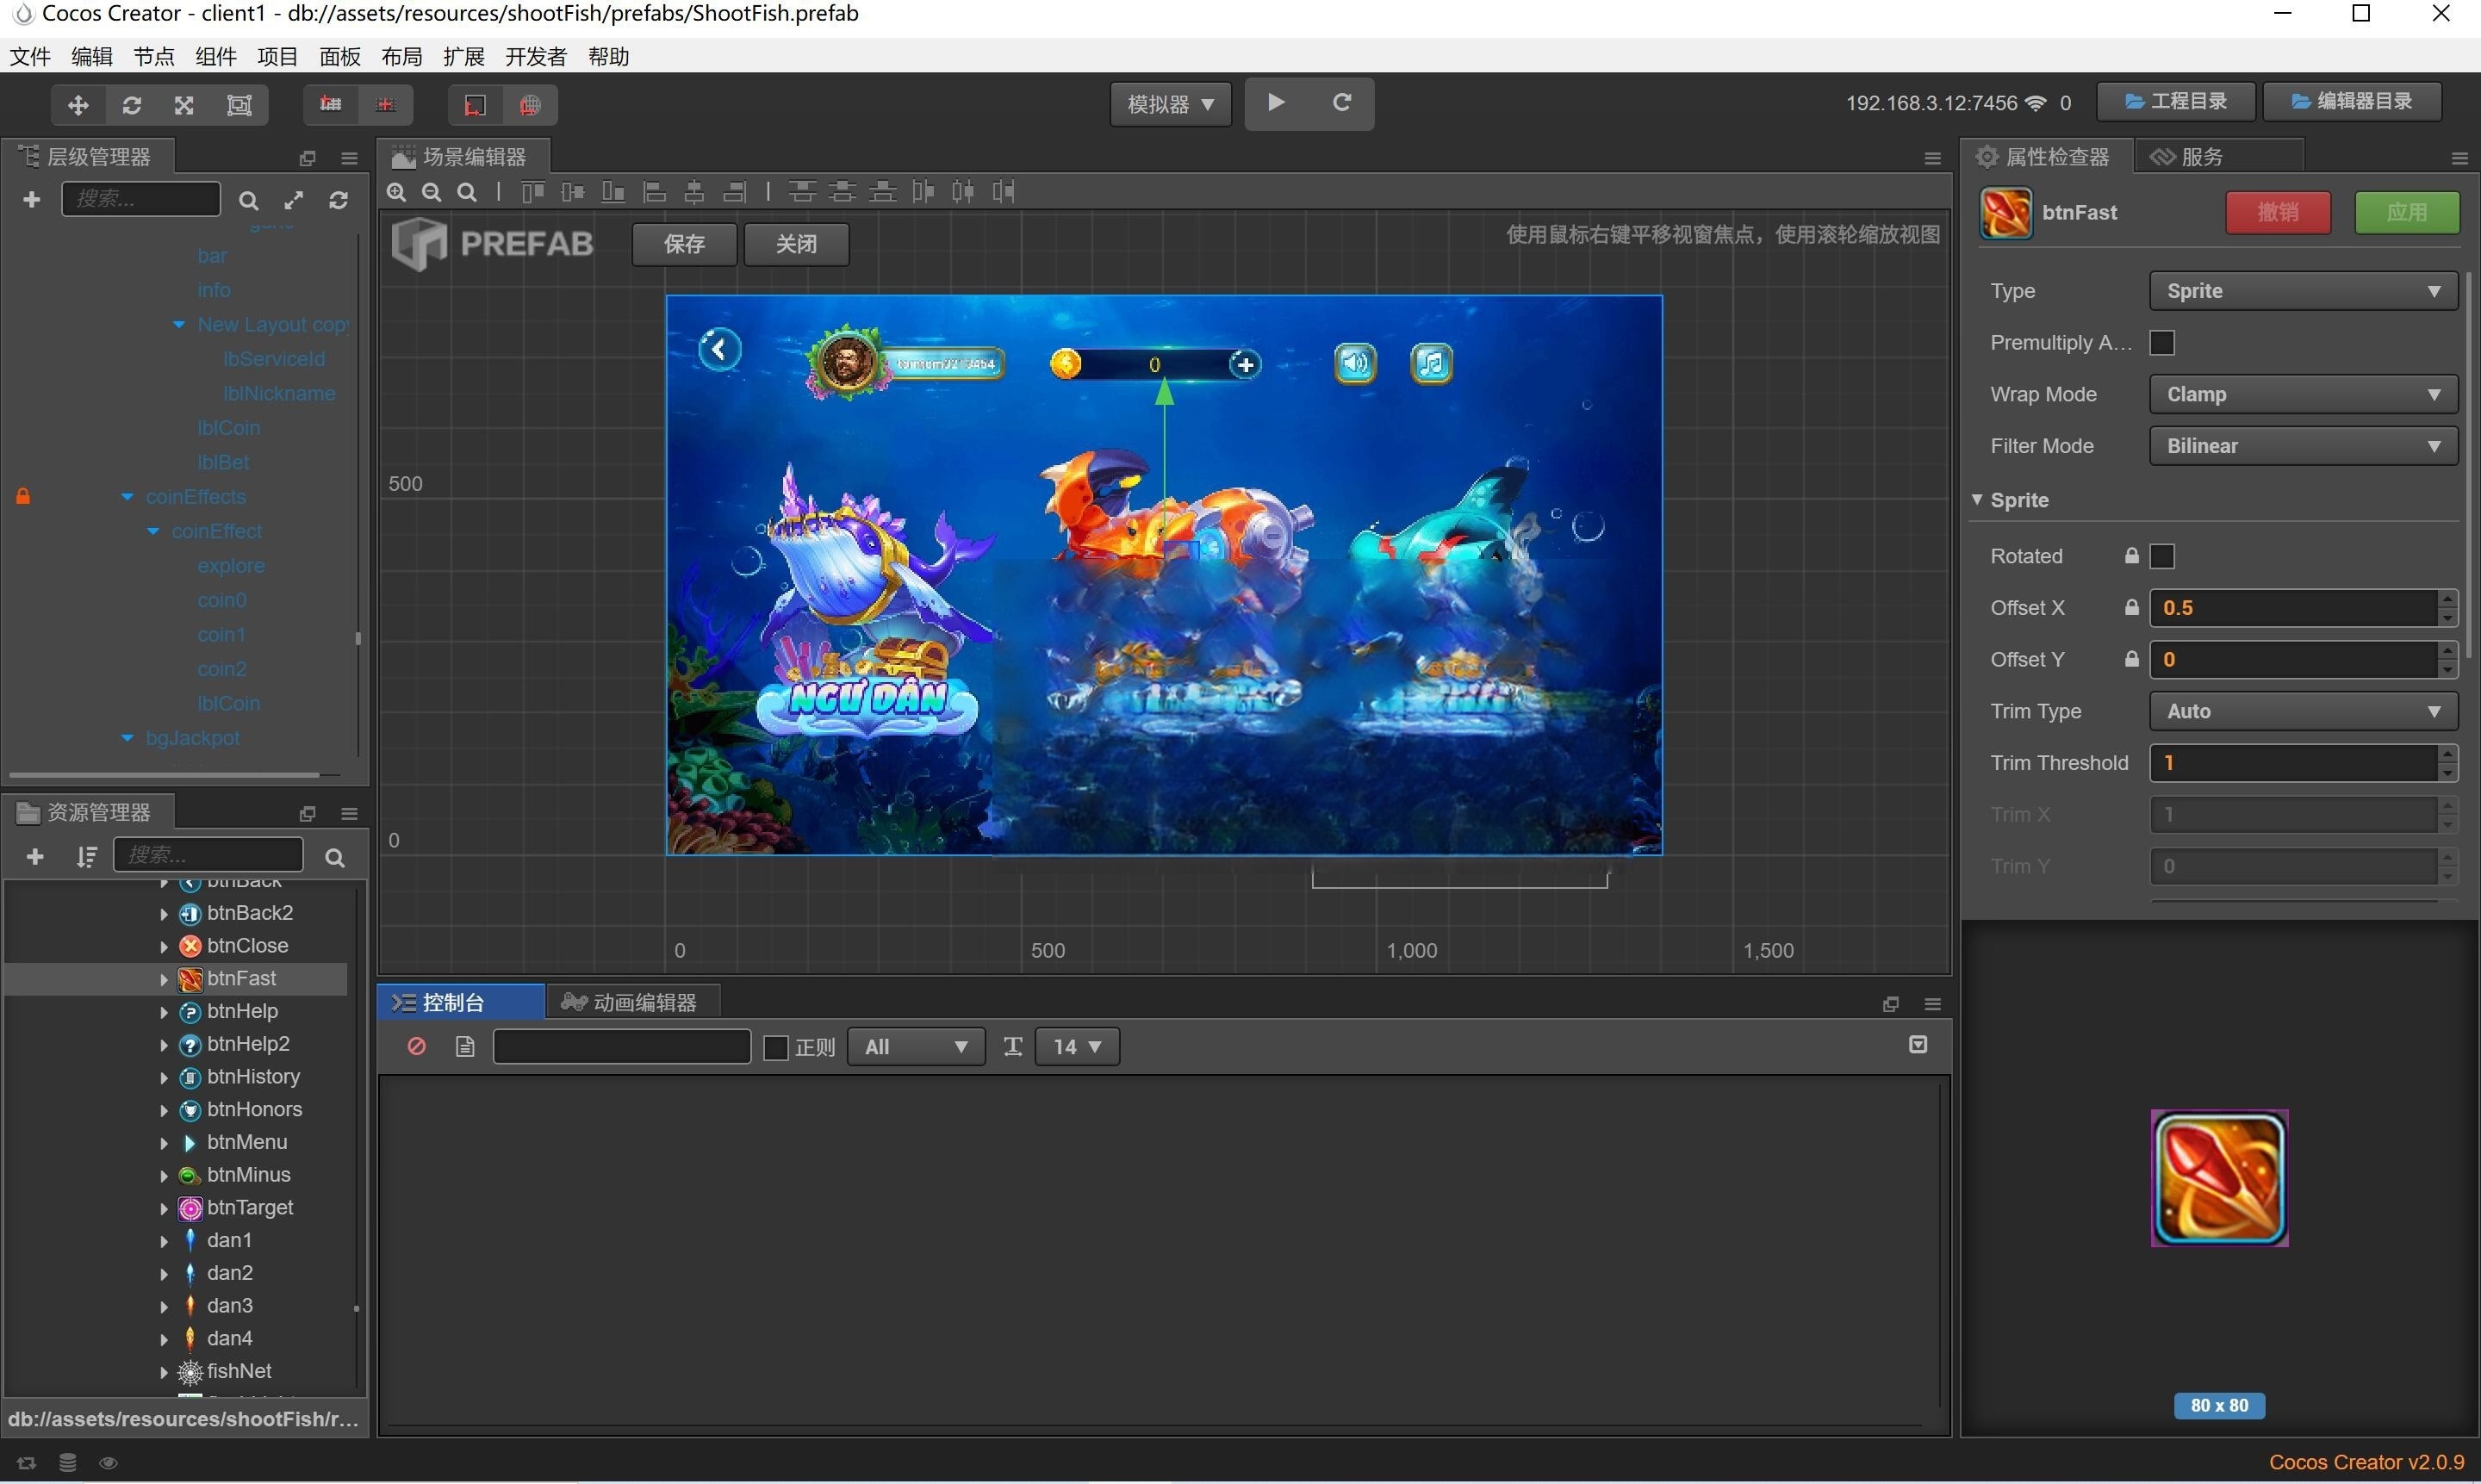Image resolution: width=2481 pixels, height=1484 pixels.
Task: Open the 开发者 menu
Action: click(535, 57)
